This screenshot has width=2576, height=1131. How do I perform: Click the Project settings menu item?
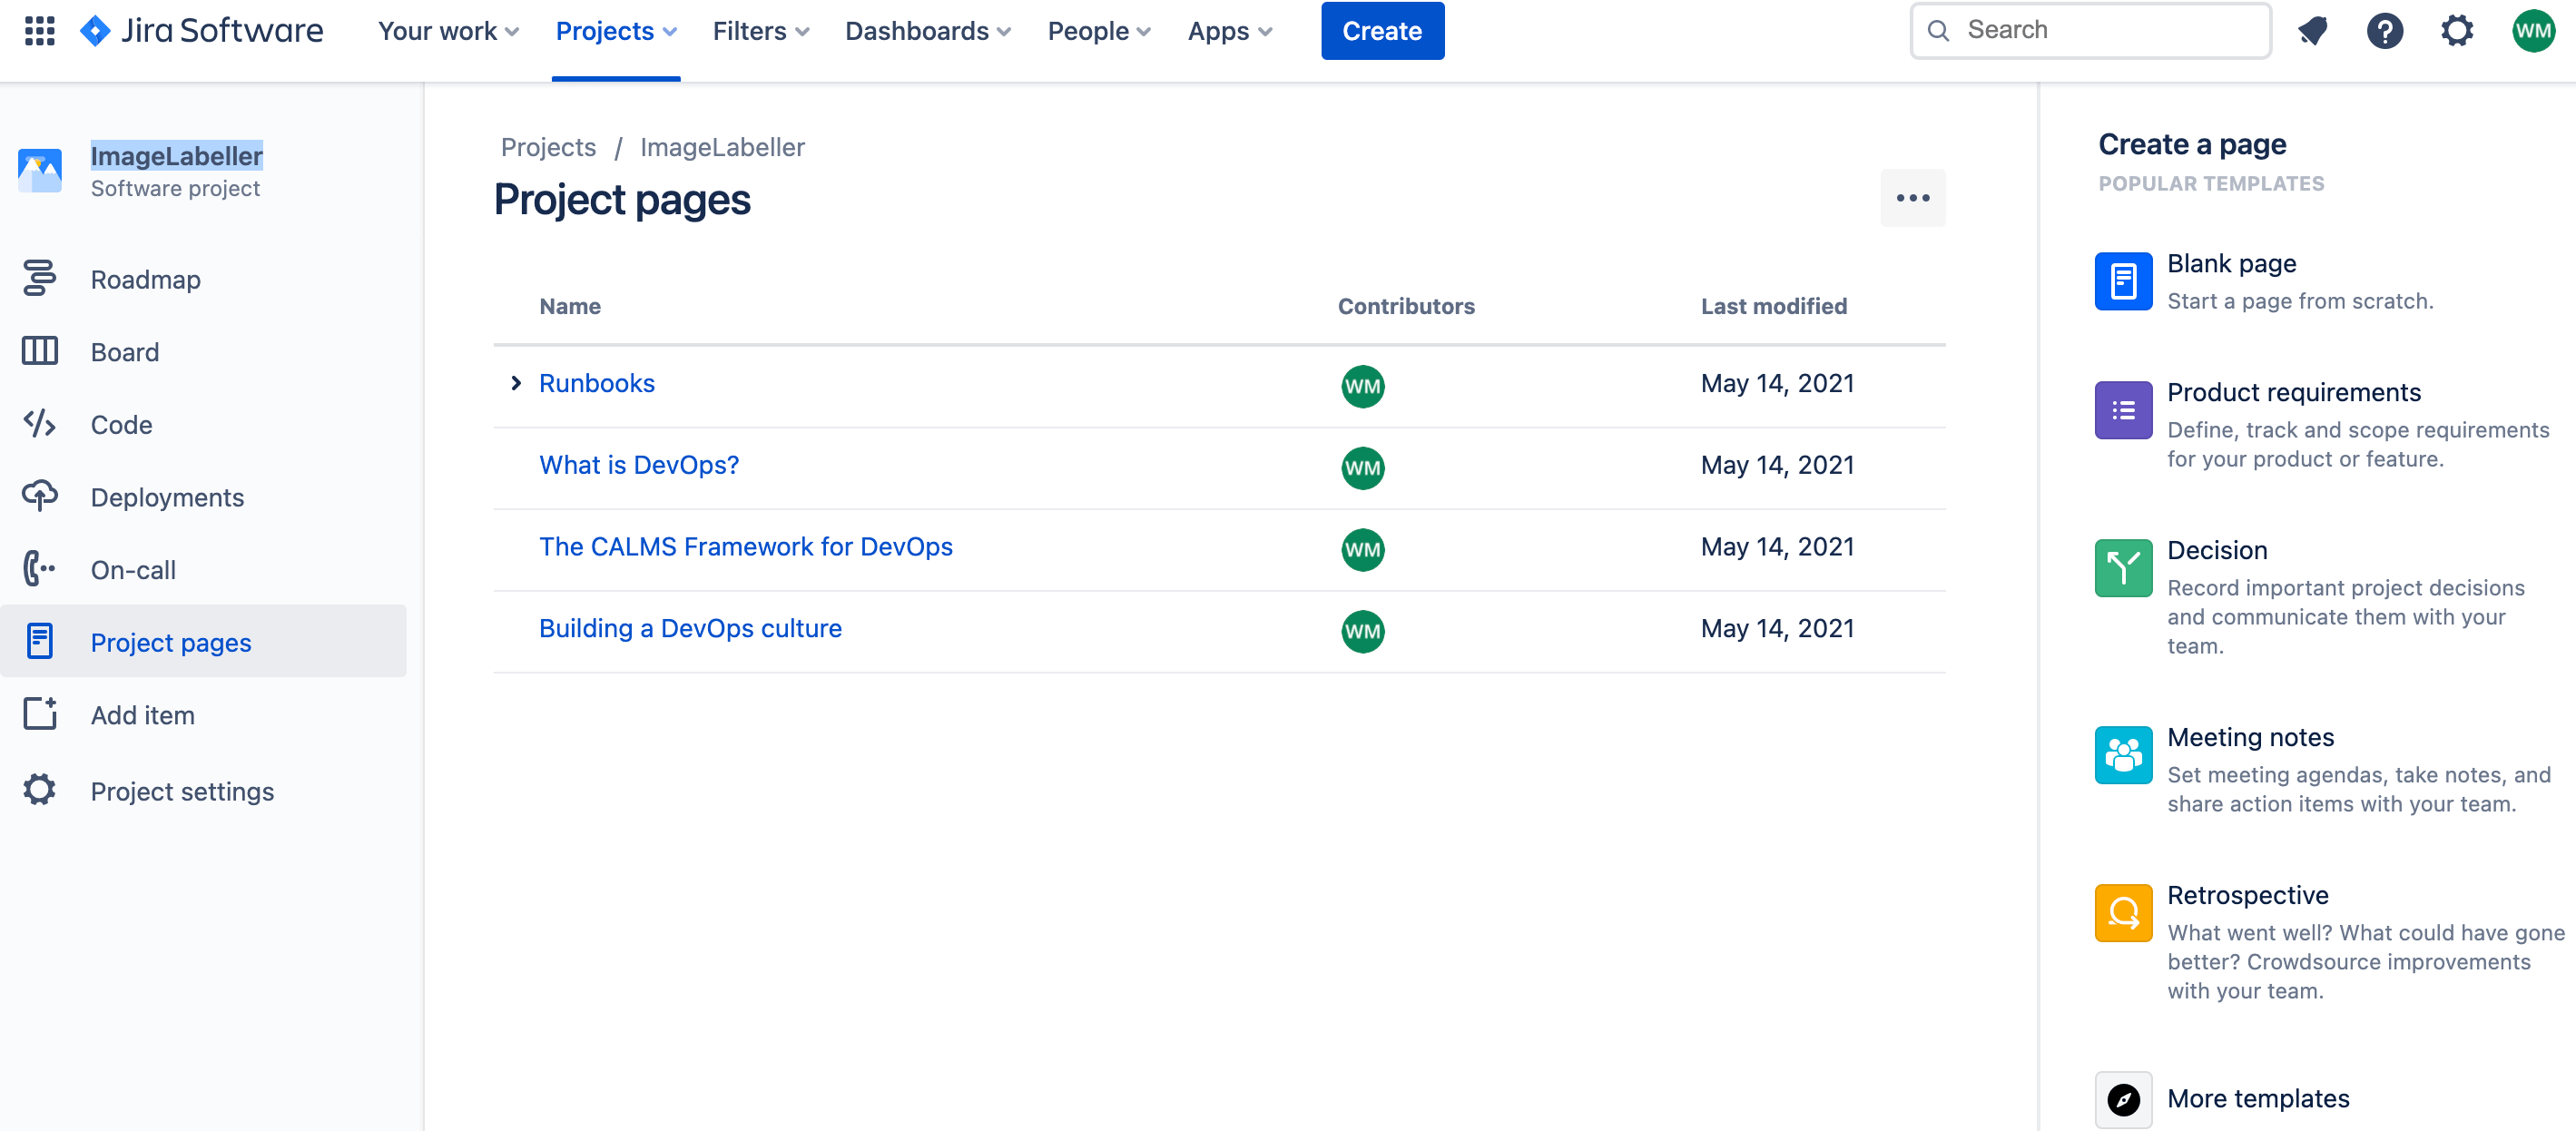point(182,791)
